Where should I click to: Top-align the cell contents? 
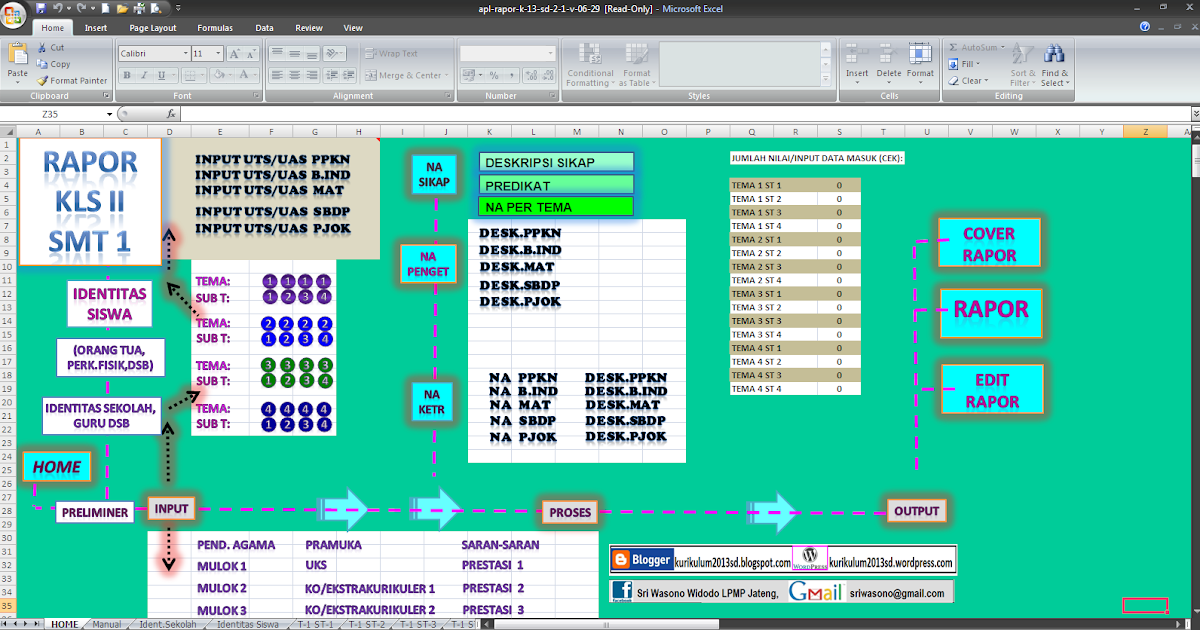click(x=278, y=53)
